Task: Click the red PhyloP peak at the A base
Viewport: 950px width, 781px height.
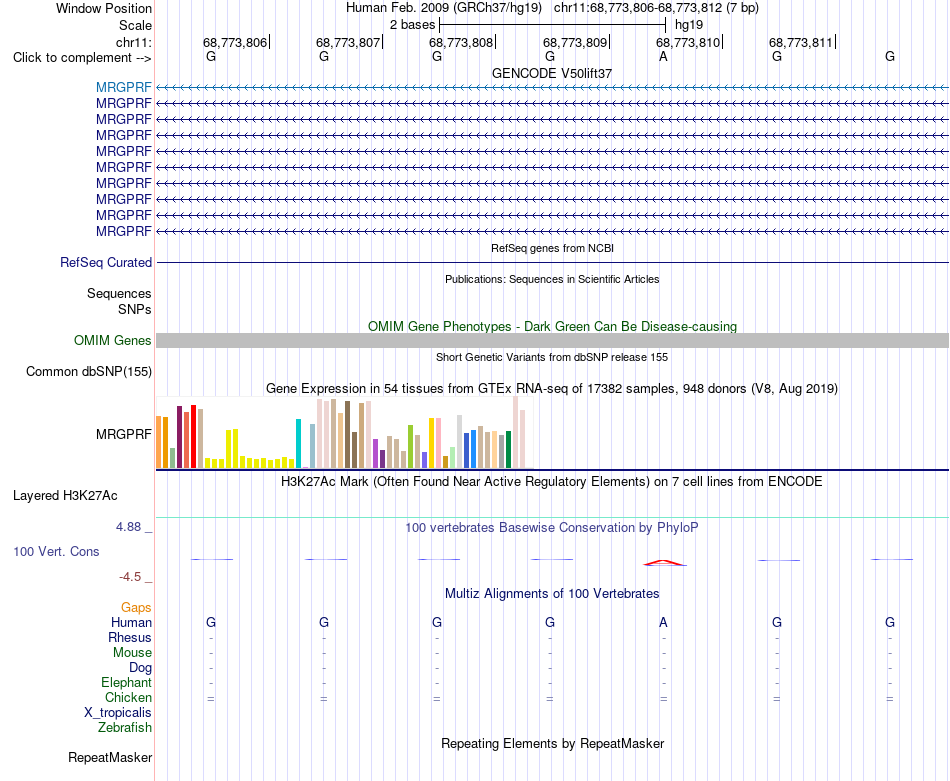Action: (664, 563)
